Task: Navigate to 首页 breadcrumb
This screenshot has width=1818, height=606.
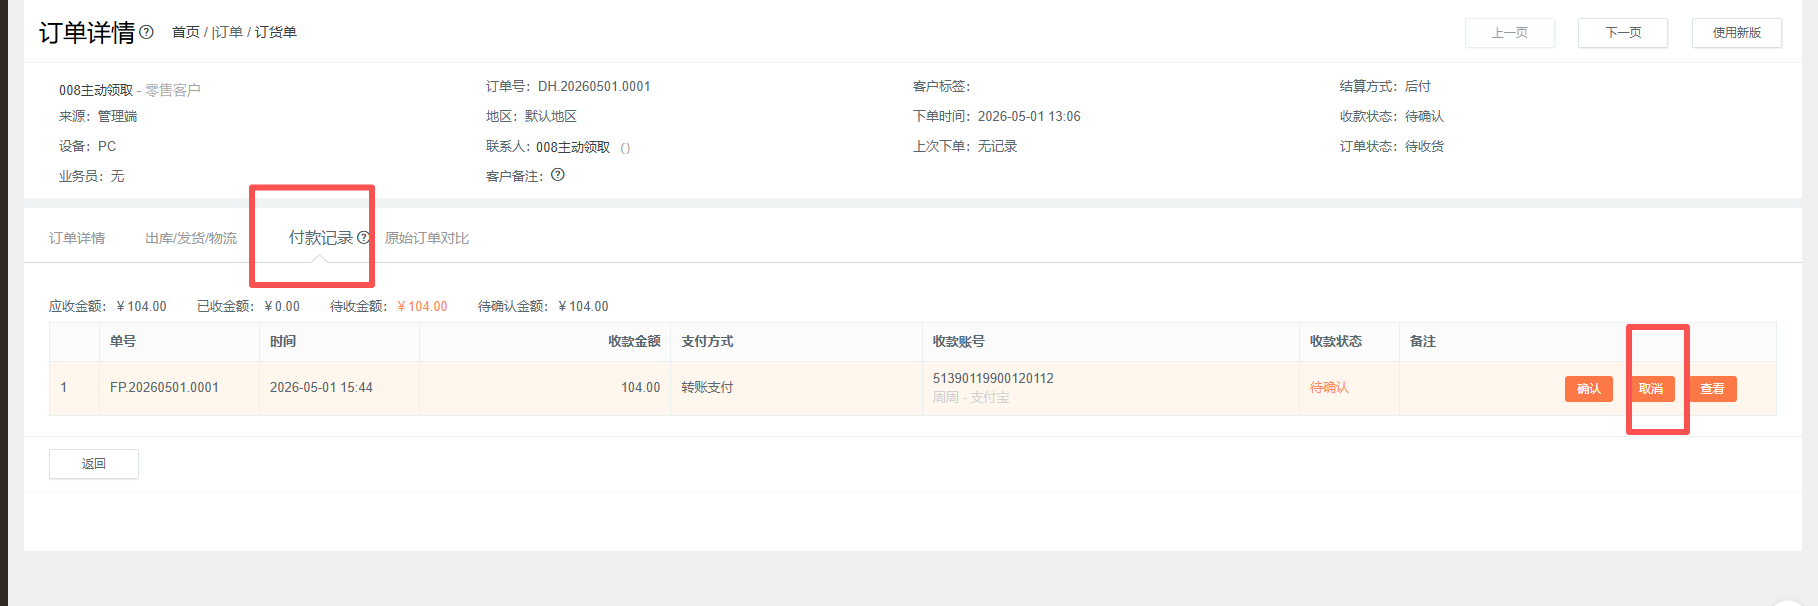Action: tap(186, 32)
